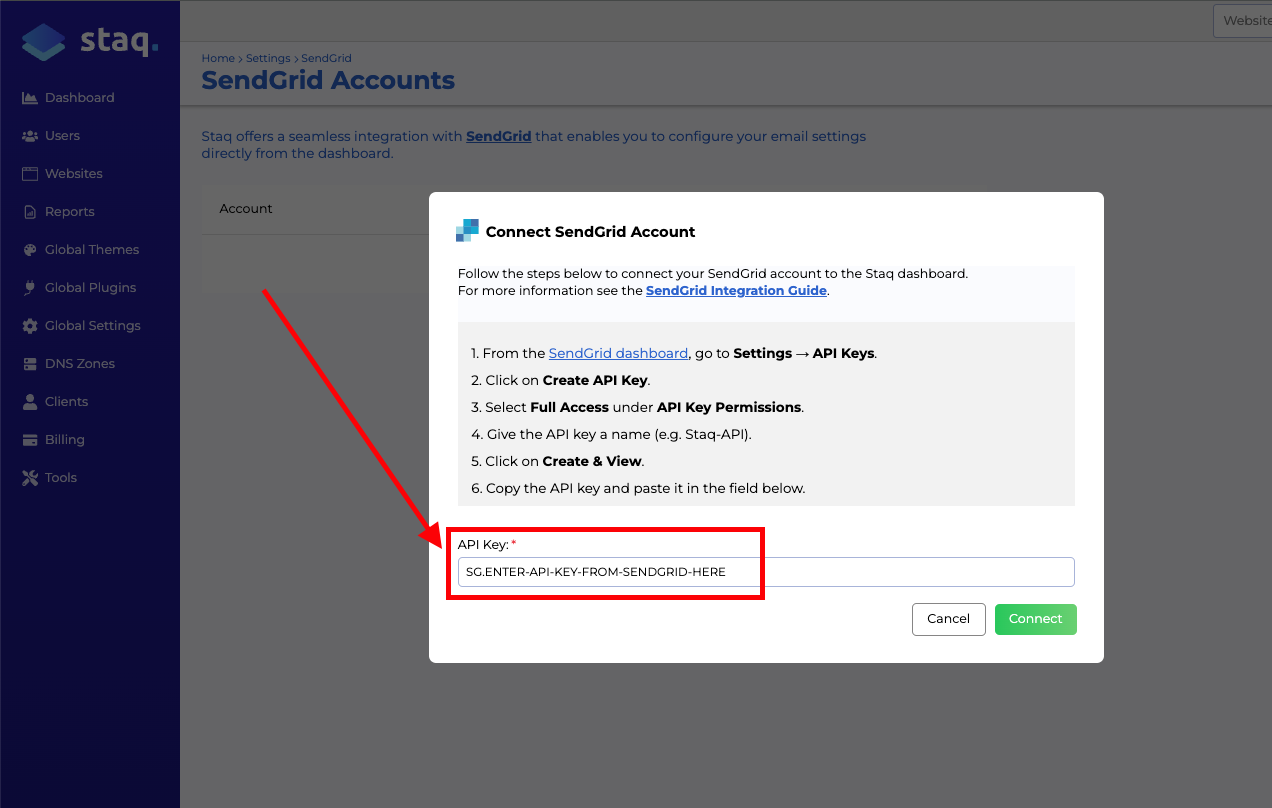Click the Global Plugins plug icon
The height and width of the screenshot is (808, 1272).
pyautogui.click(x=30, y=288)
